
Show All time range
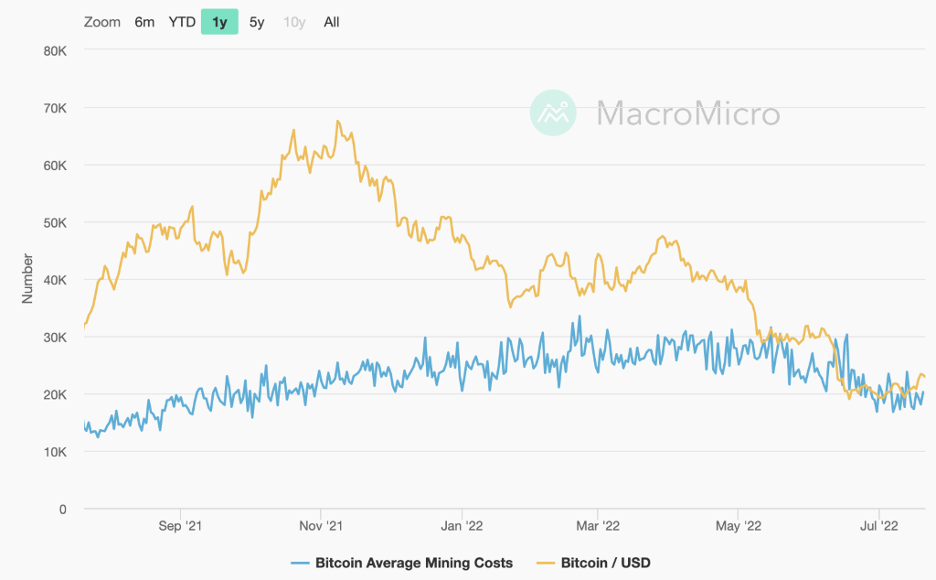pos(331,22)
